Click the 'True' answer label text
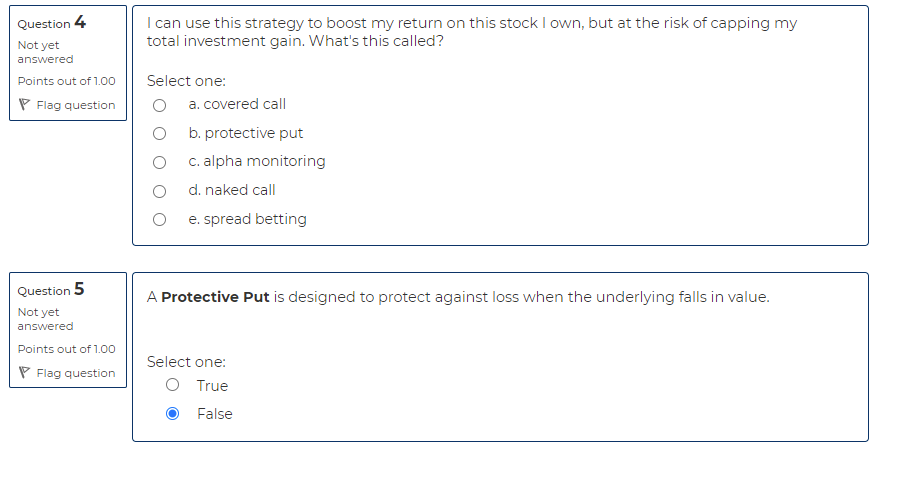Screen dimensions: 897x482 pos(212,386)
